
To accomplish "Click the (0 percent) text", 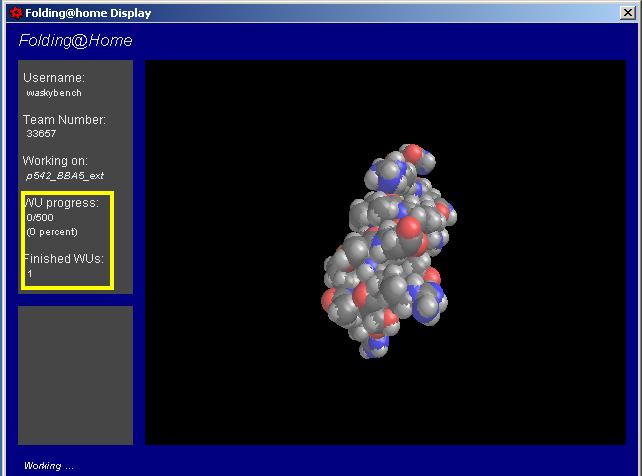I will point(52,232).
